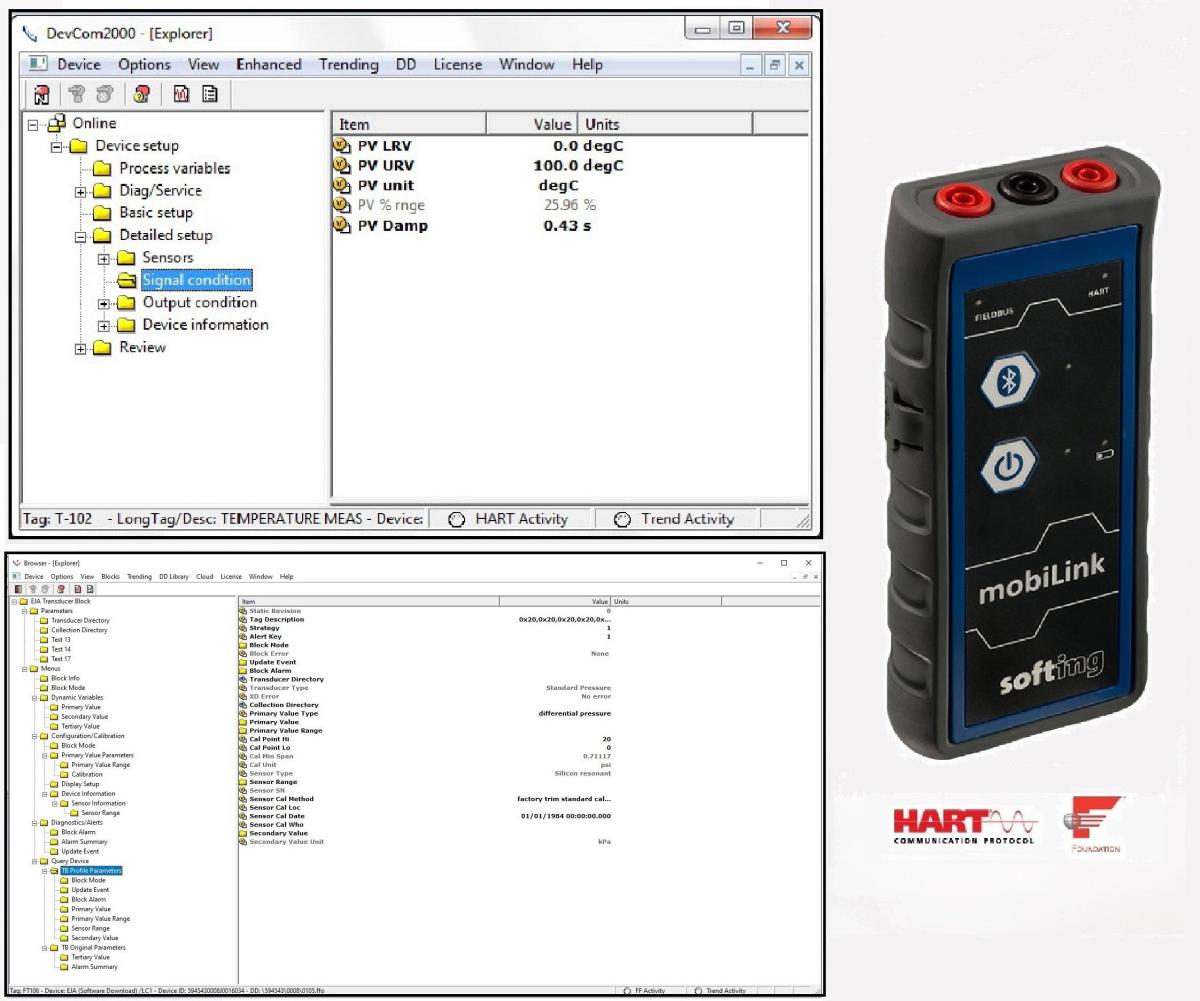
Task: Click the Value column header in DevCom2000
Action: tap(532, 125)
